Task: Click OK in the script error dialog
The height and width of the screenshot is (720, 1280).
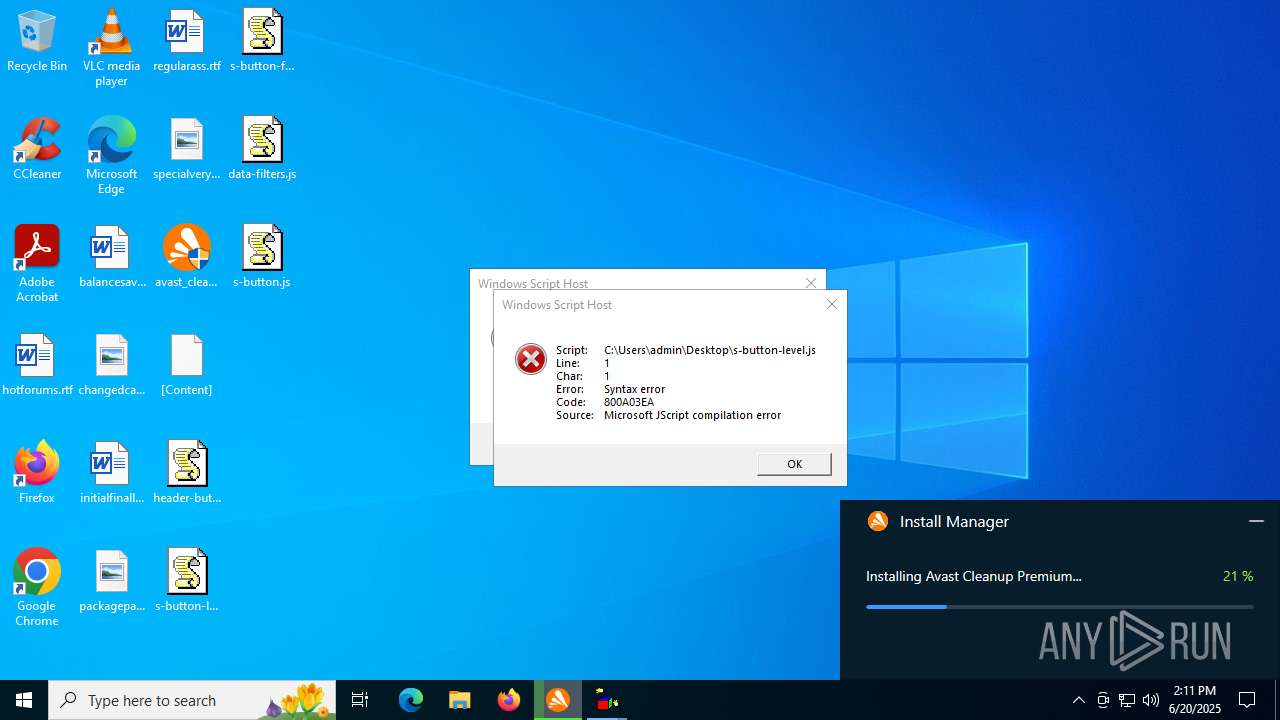Action: pyautogui.click(x=794, y=464)
